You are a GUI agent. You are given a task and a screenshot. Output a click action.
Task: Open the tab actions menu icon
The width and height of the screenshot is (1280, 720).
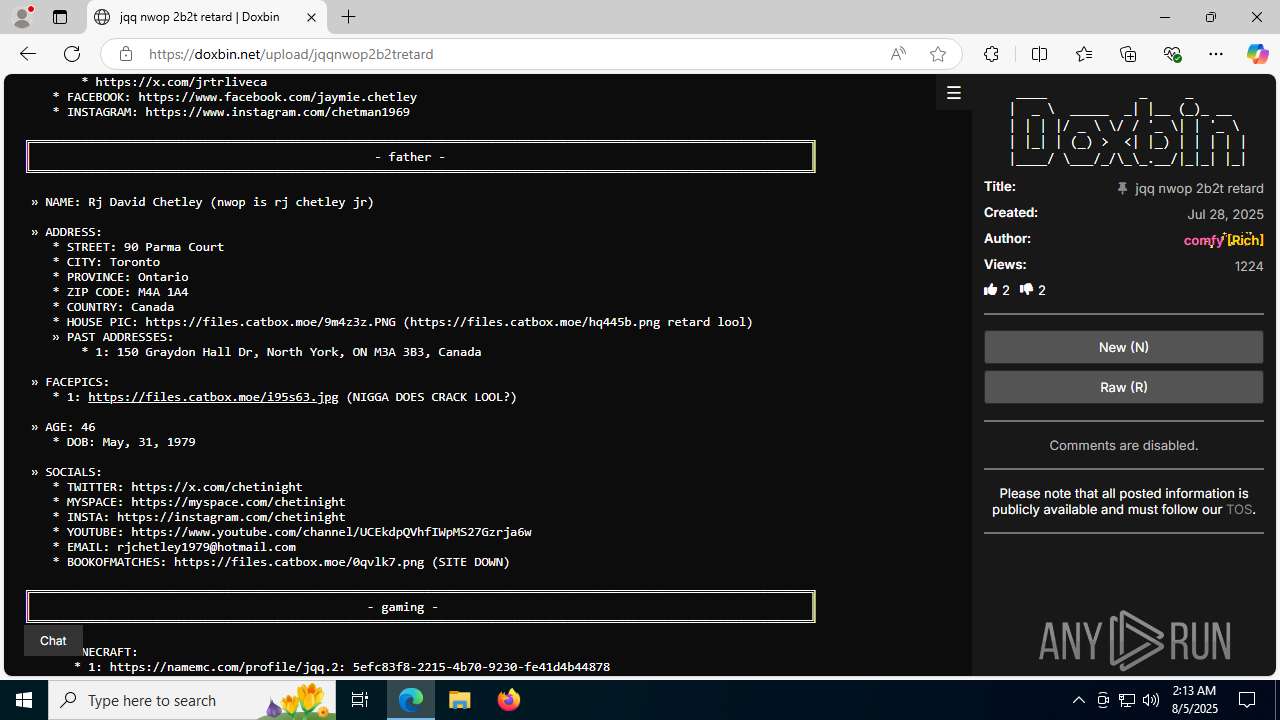[x=60, y=17]
